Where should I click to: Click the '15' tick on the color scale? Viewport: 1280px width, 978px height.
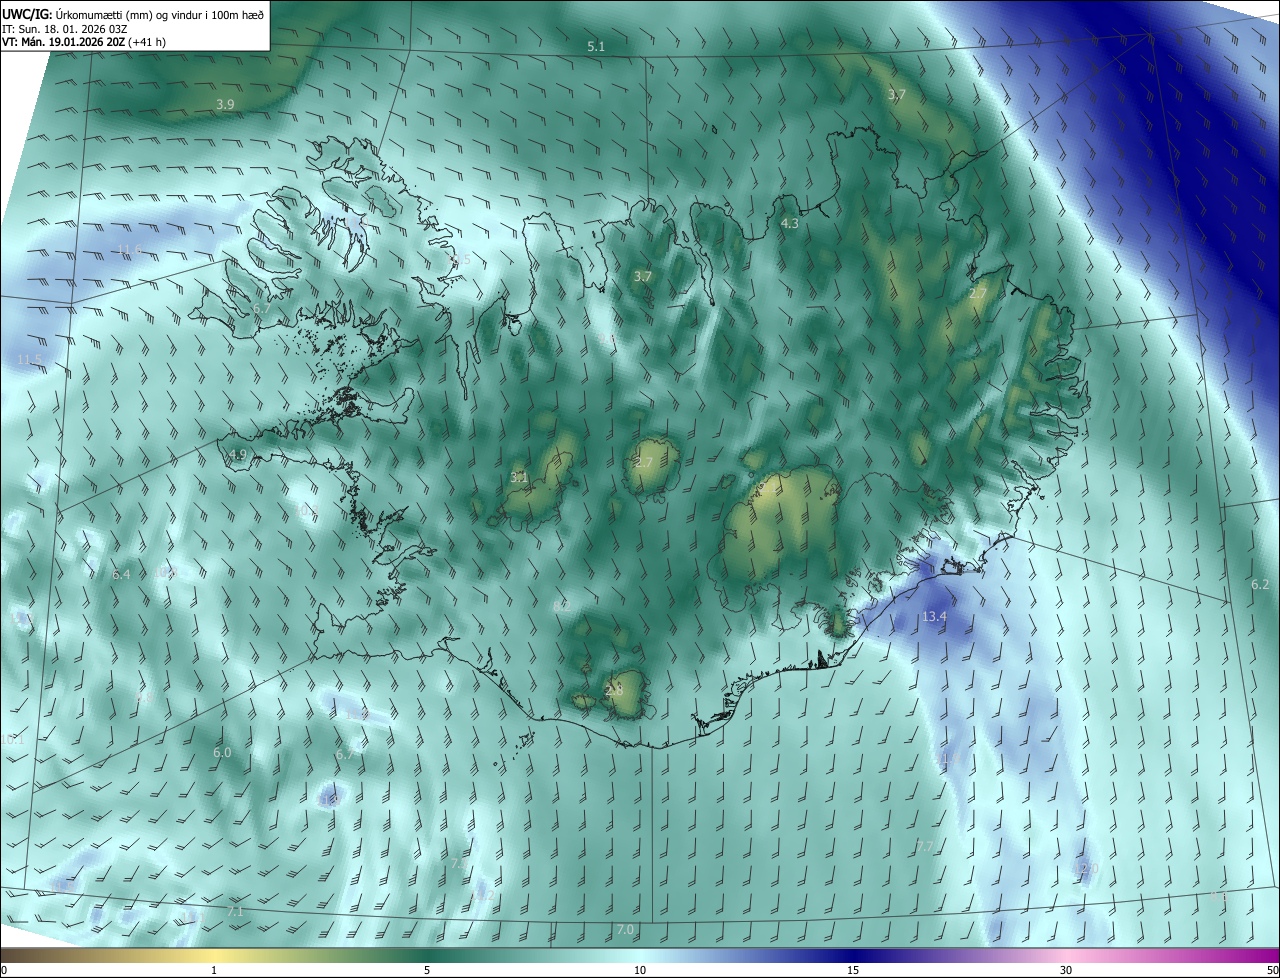[853, 970]
